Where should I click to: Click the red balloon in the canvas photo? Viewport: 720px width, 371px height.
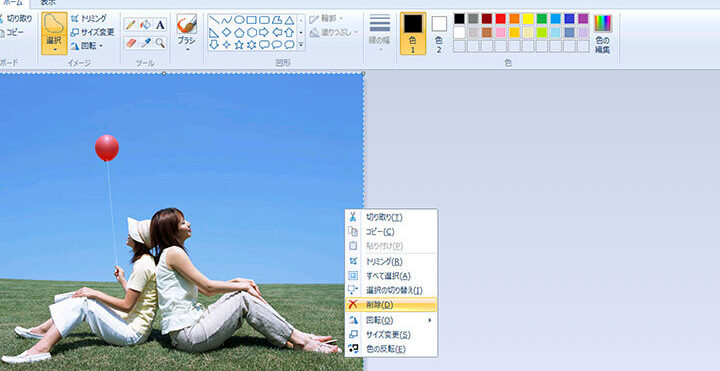(x=107, y=148)
